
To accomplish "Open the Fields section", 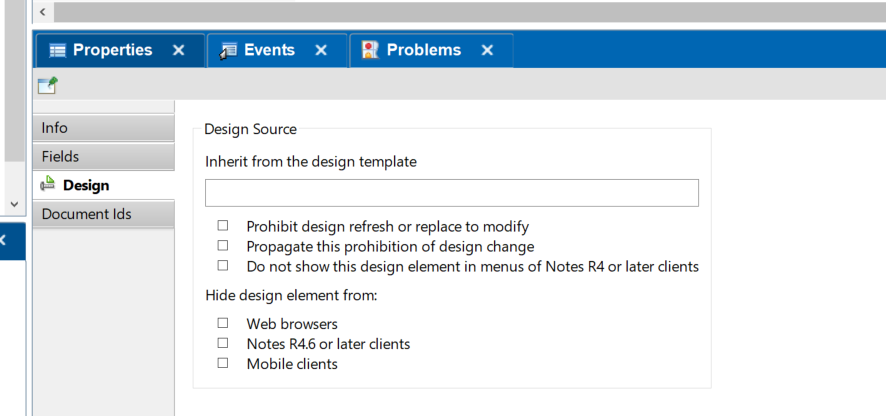I will coord(104,157).
